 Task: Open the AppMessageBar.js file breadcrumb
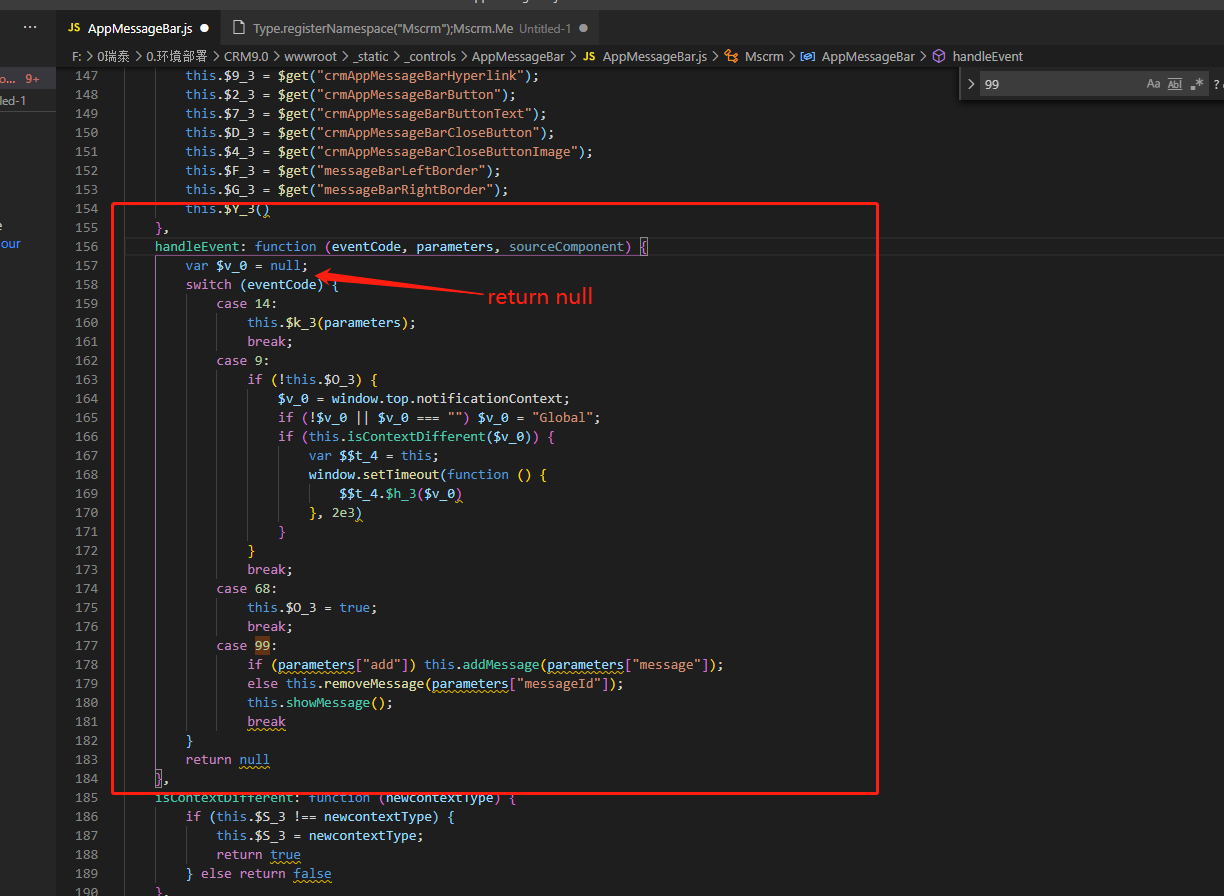tap(654, 57)
